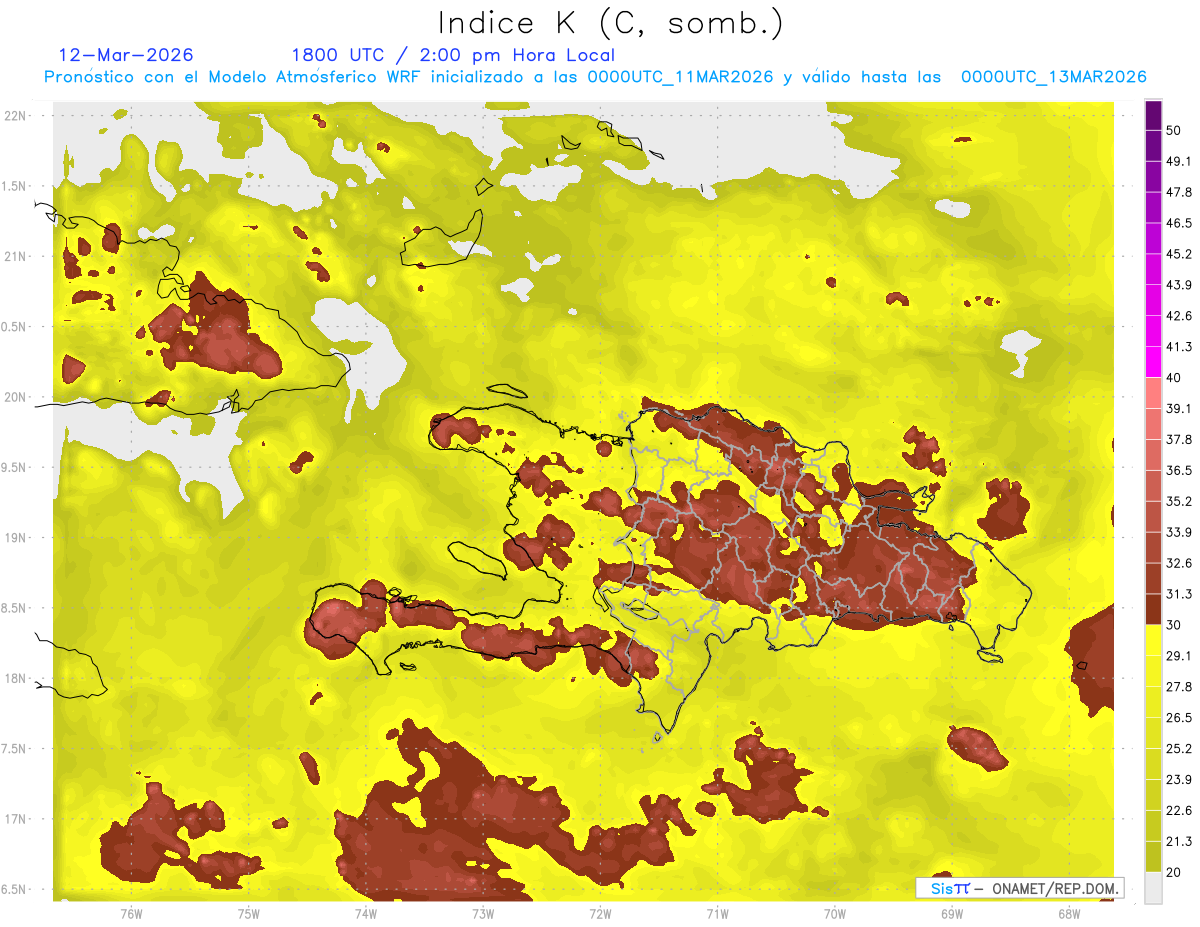Click the longitude label "71W"

coord(717,914)
